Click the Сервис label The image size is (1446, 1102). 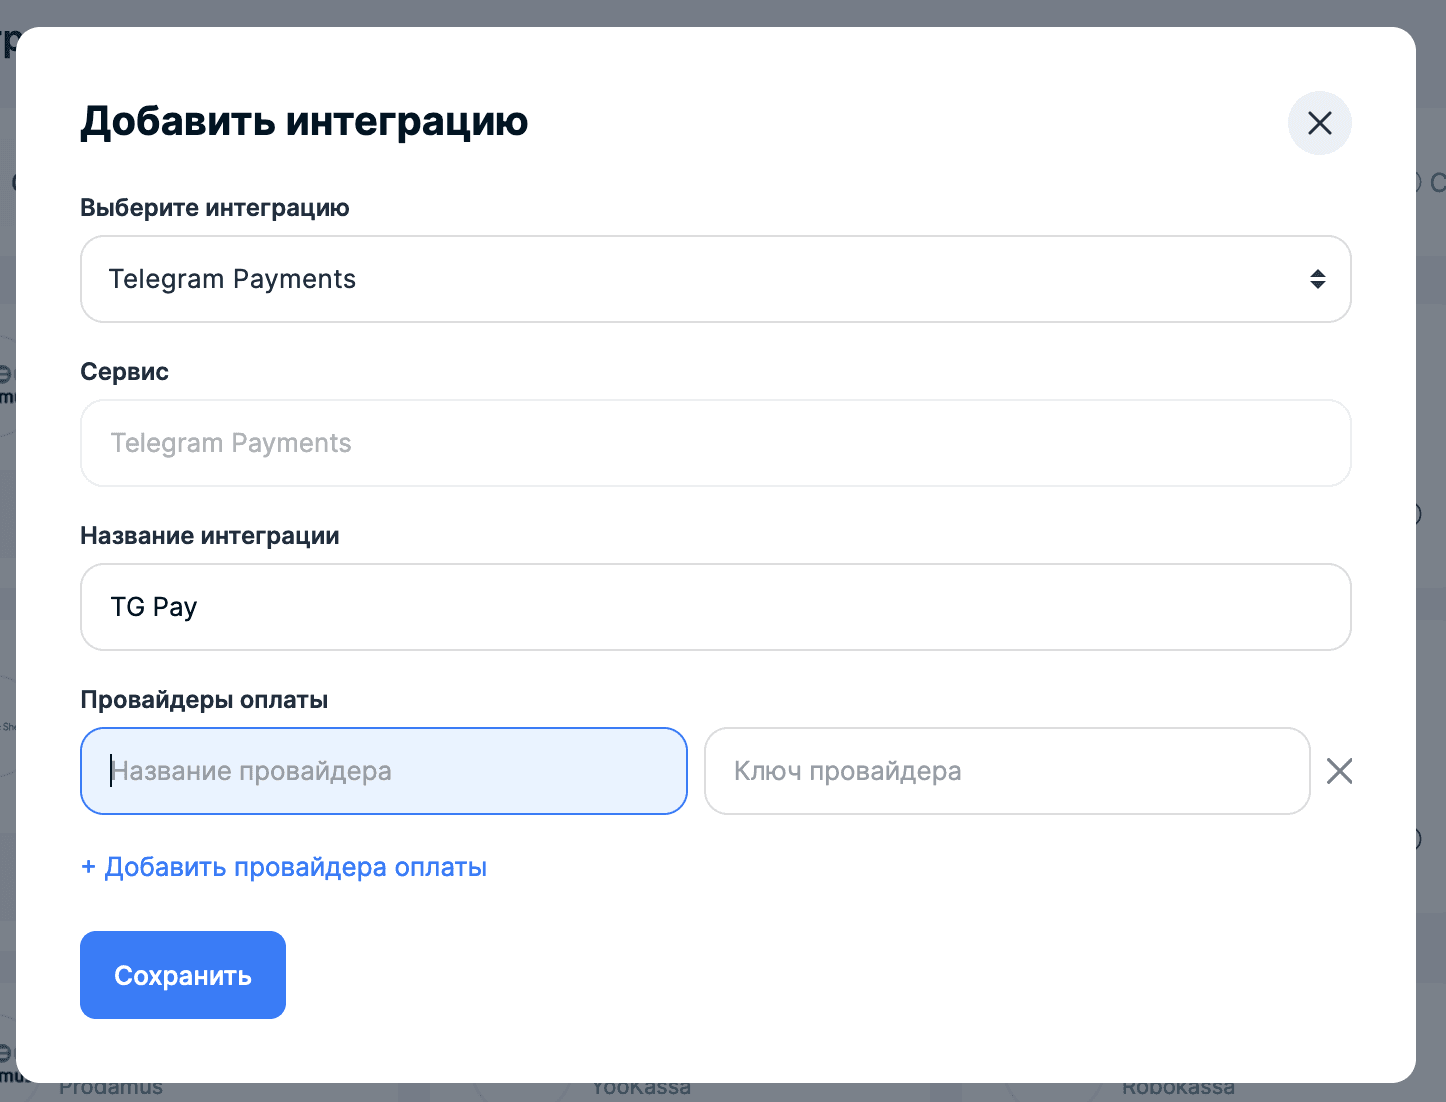click(x=124, y=372)
